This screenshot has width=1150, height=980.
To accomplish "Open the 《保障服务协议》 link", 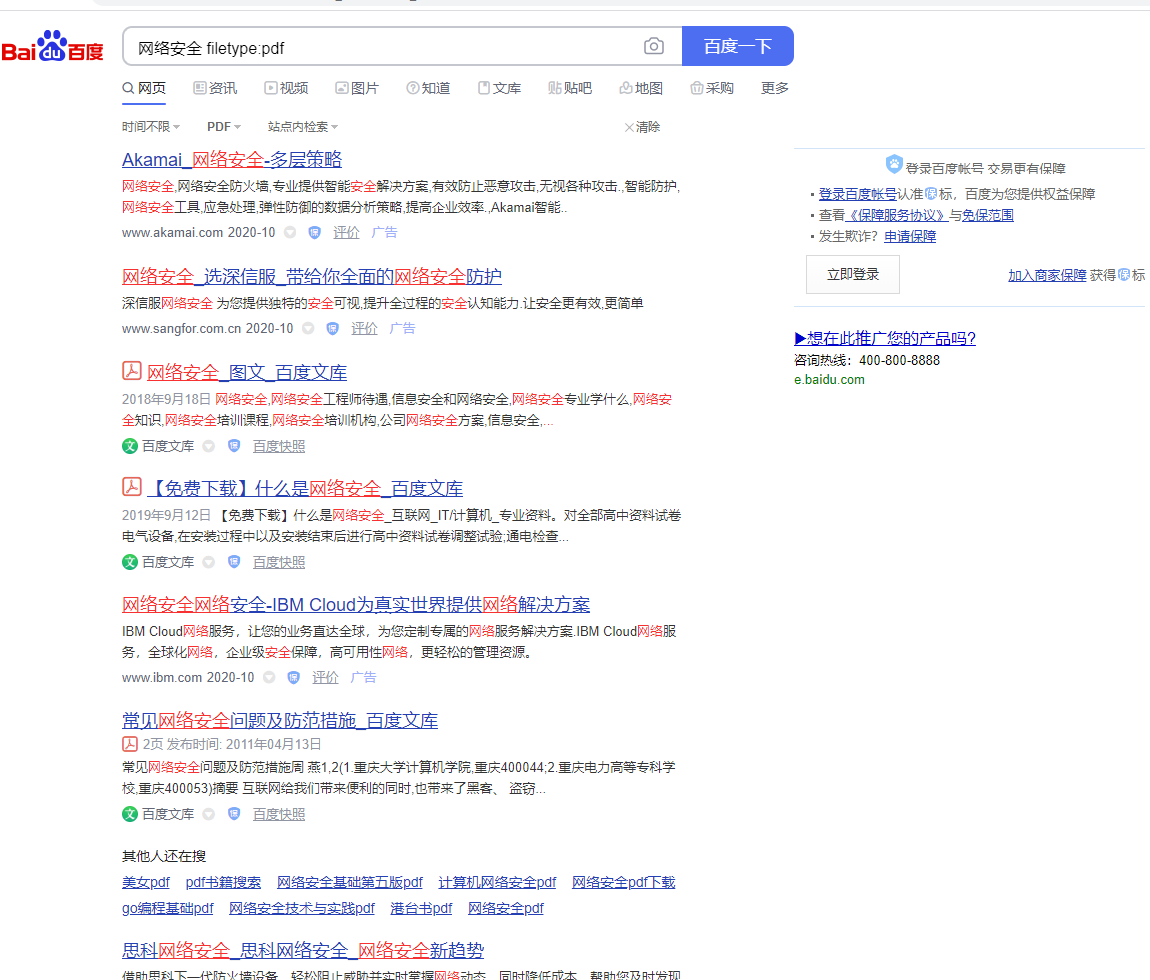I will [896, 216].
